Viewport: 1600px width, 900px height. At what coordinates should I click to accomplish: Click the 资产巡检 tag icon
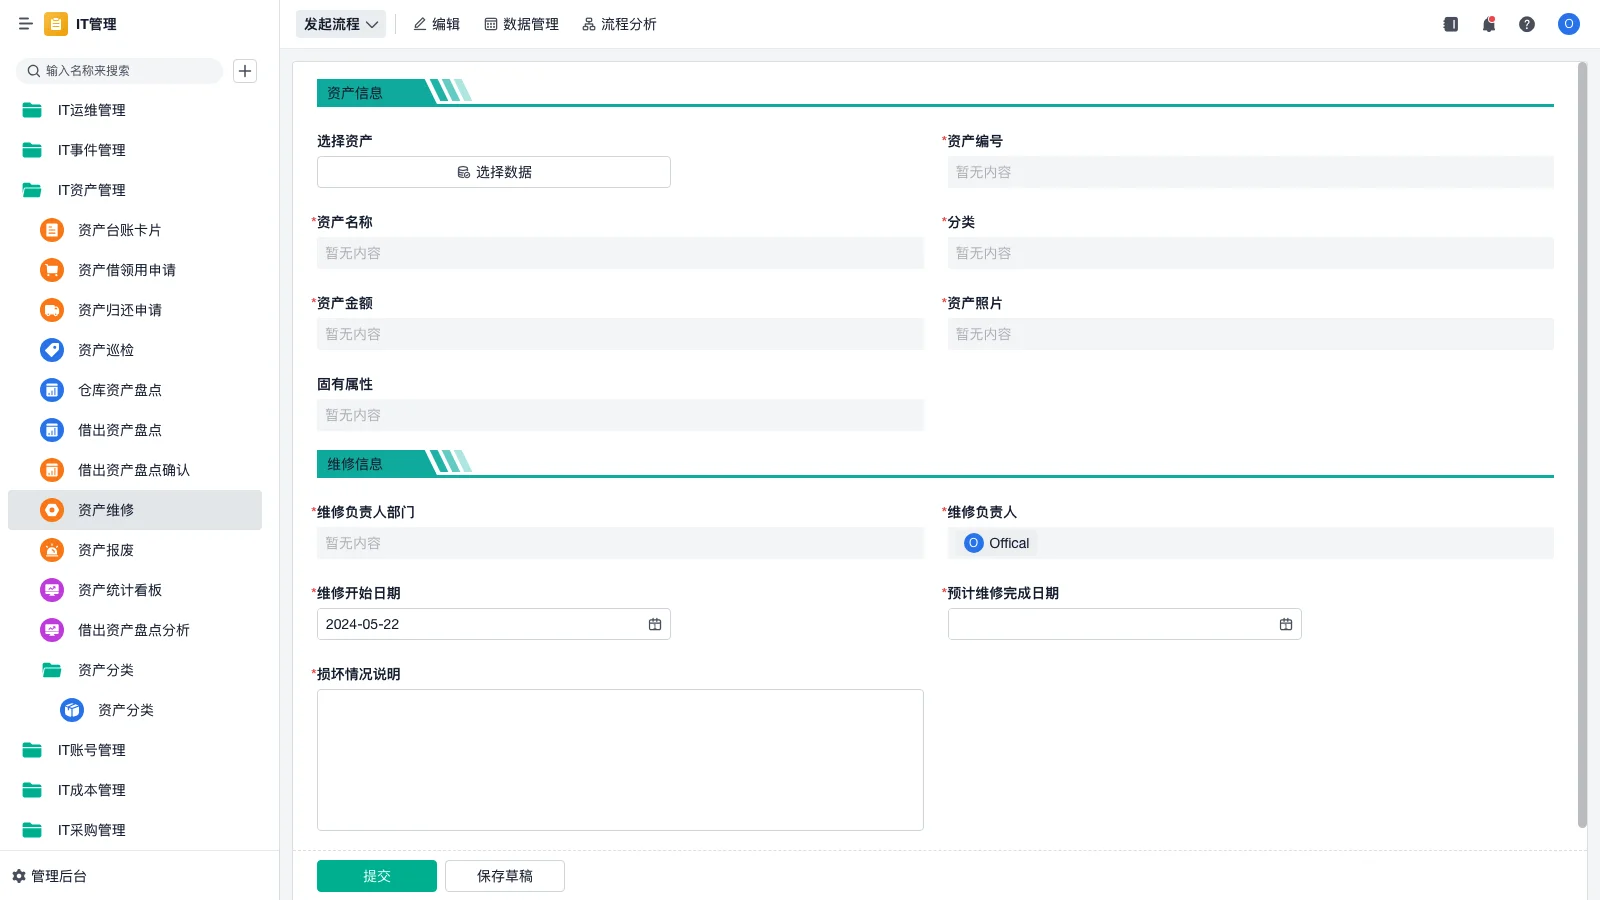[x=52, y=350]
